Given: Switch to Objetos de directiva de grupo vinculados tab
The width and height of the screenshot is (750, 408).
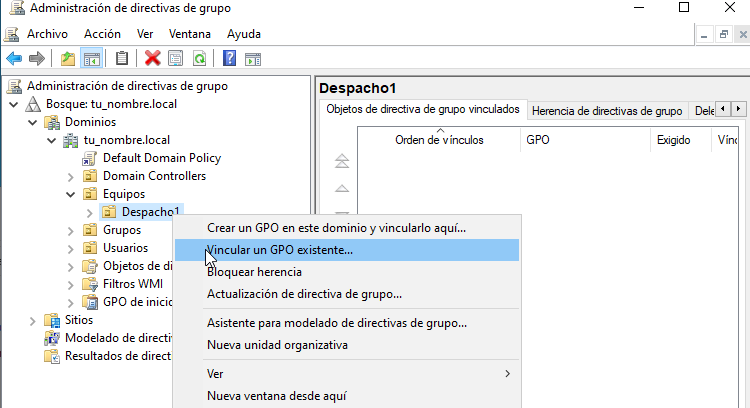Looking at the screenshot, I should pos(423,110).
